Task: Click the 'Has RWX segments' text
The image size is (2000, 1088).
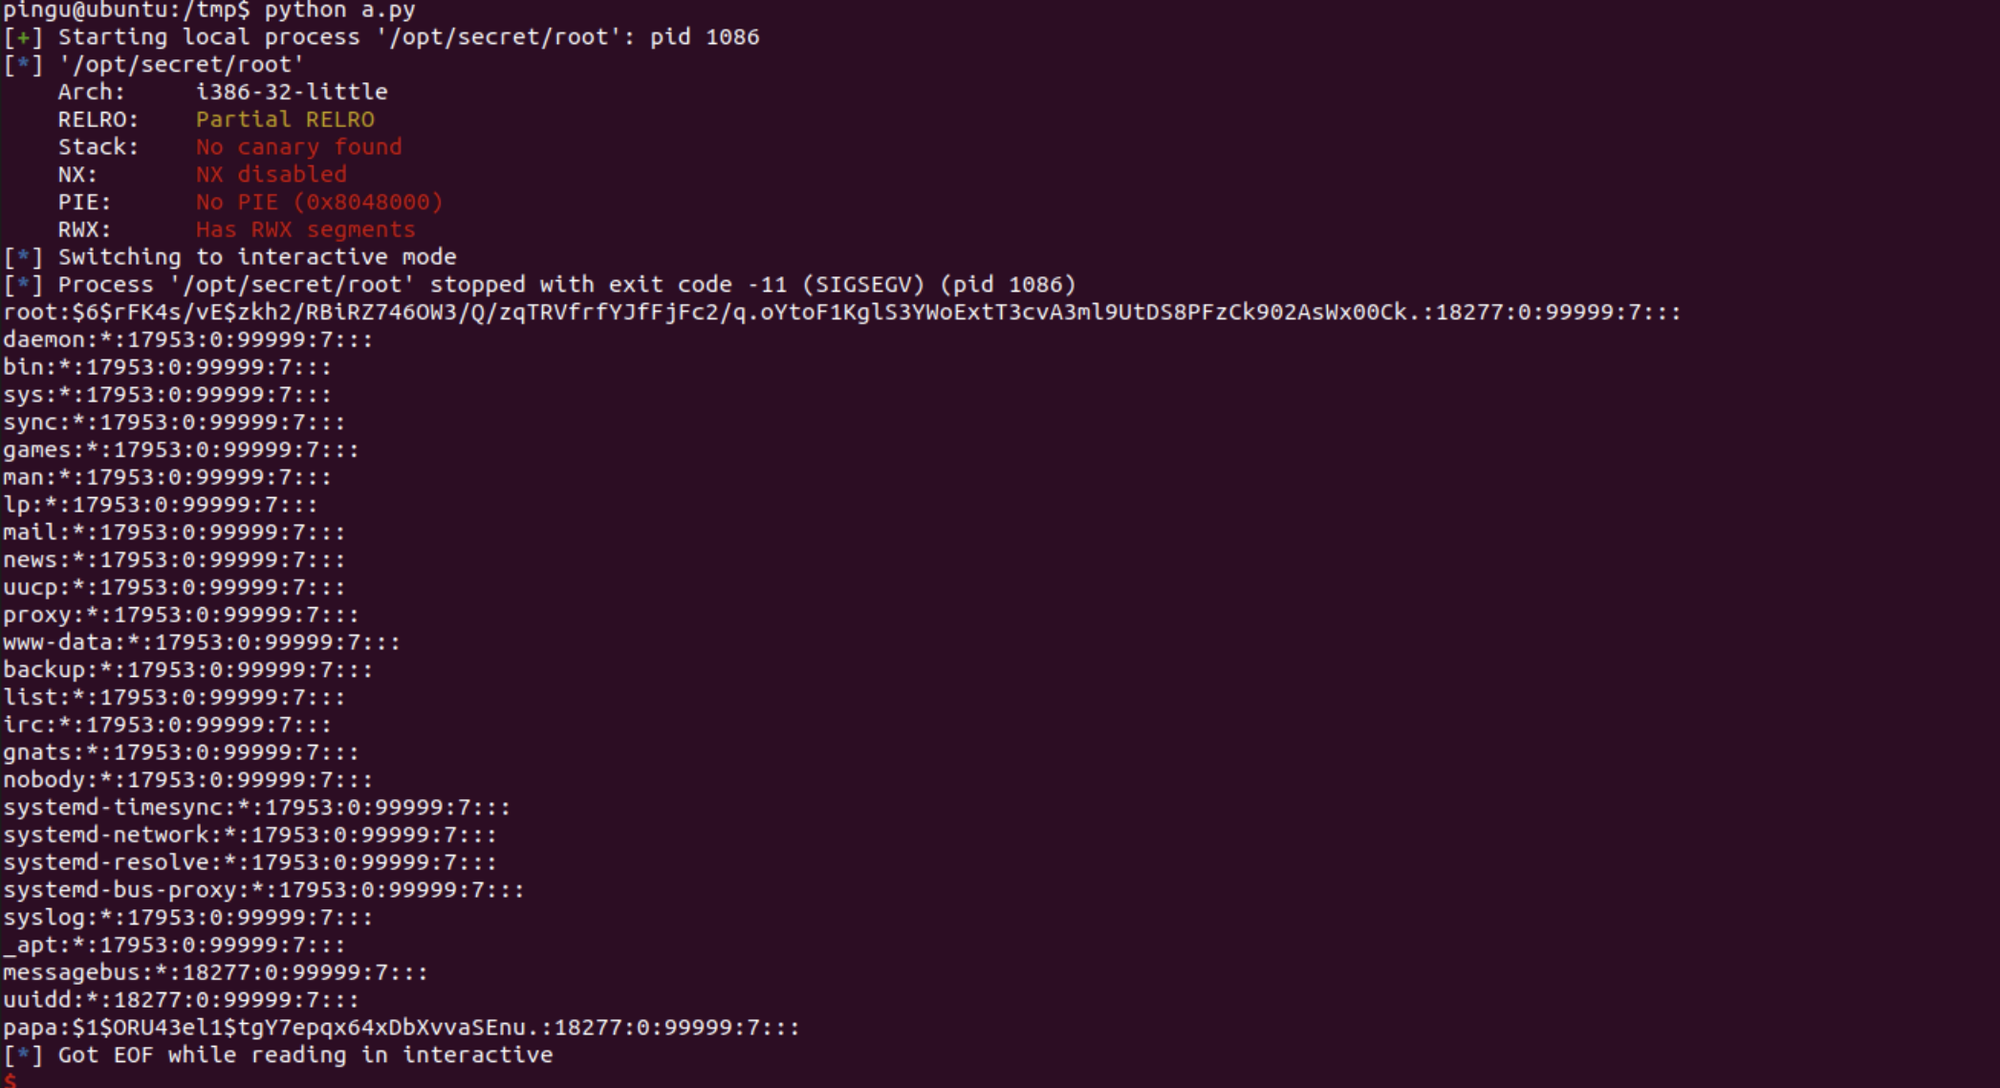Action: click(305, 230)
